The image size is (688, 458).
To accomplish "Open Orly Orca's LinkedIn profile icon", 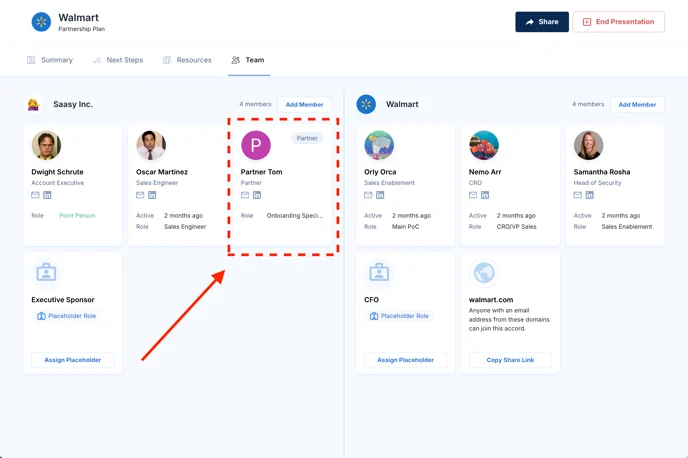I will 380,195.
